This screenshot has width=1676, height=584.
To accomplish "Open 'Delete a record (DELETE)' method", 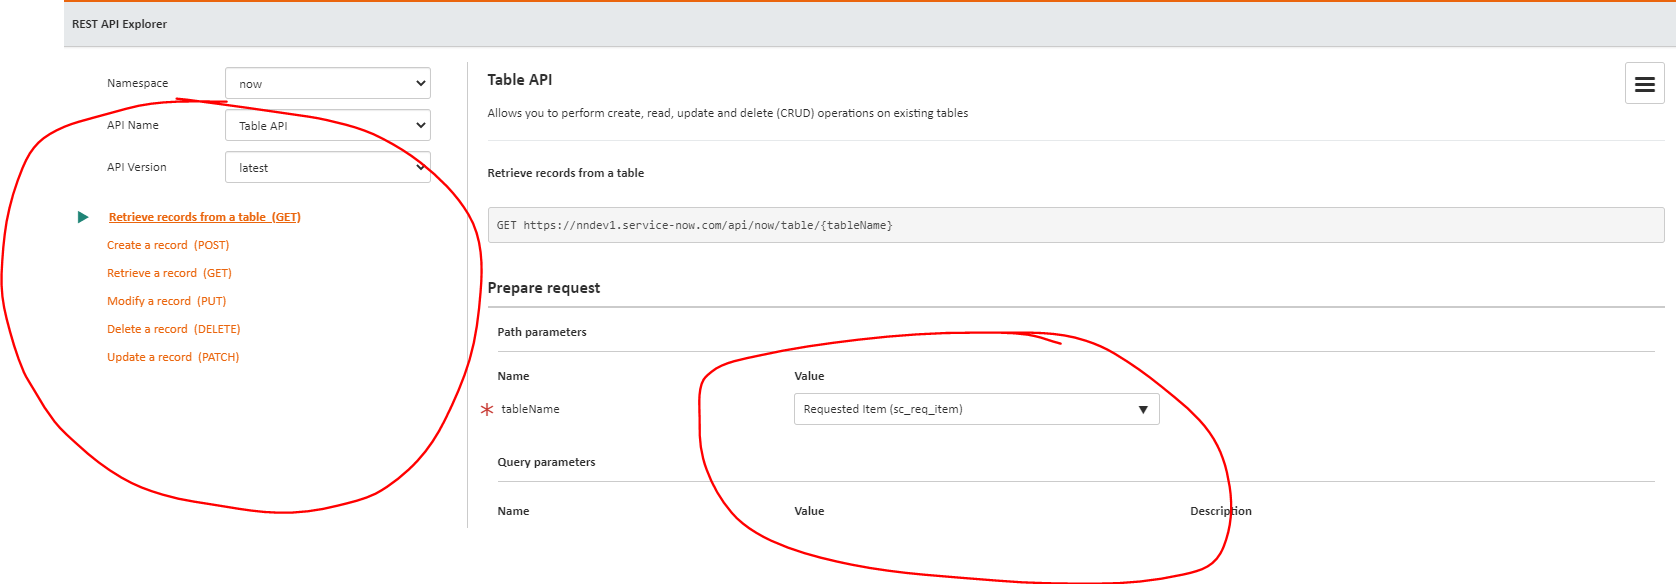I will (174, 329).
